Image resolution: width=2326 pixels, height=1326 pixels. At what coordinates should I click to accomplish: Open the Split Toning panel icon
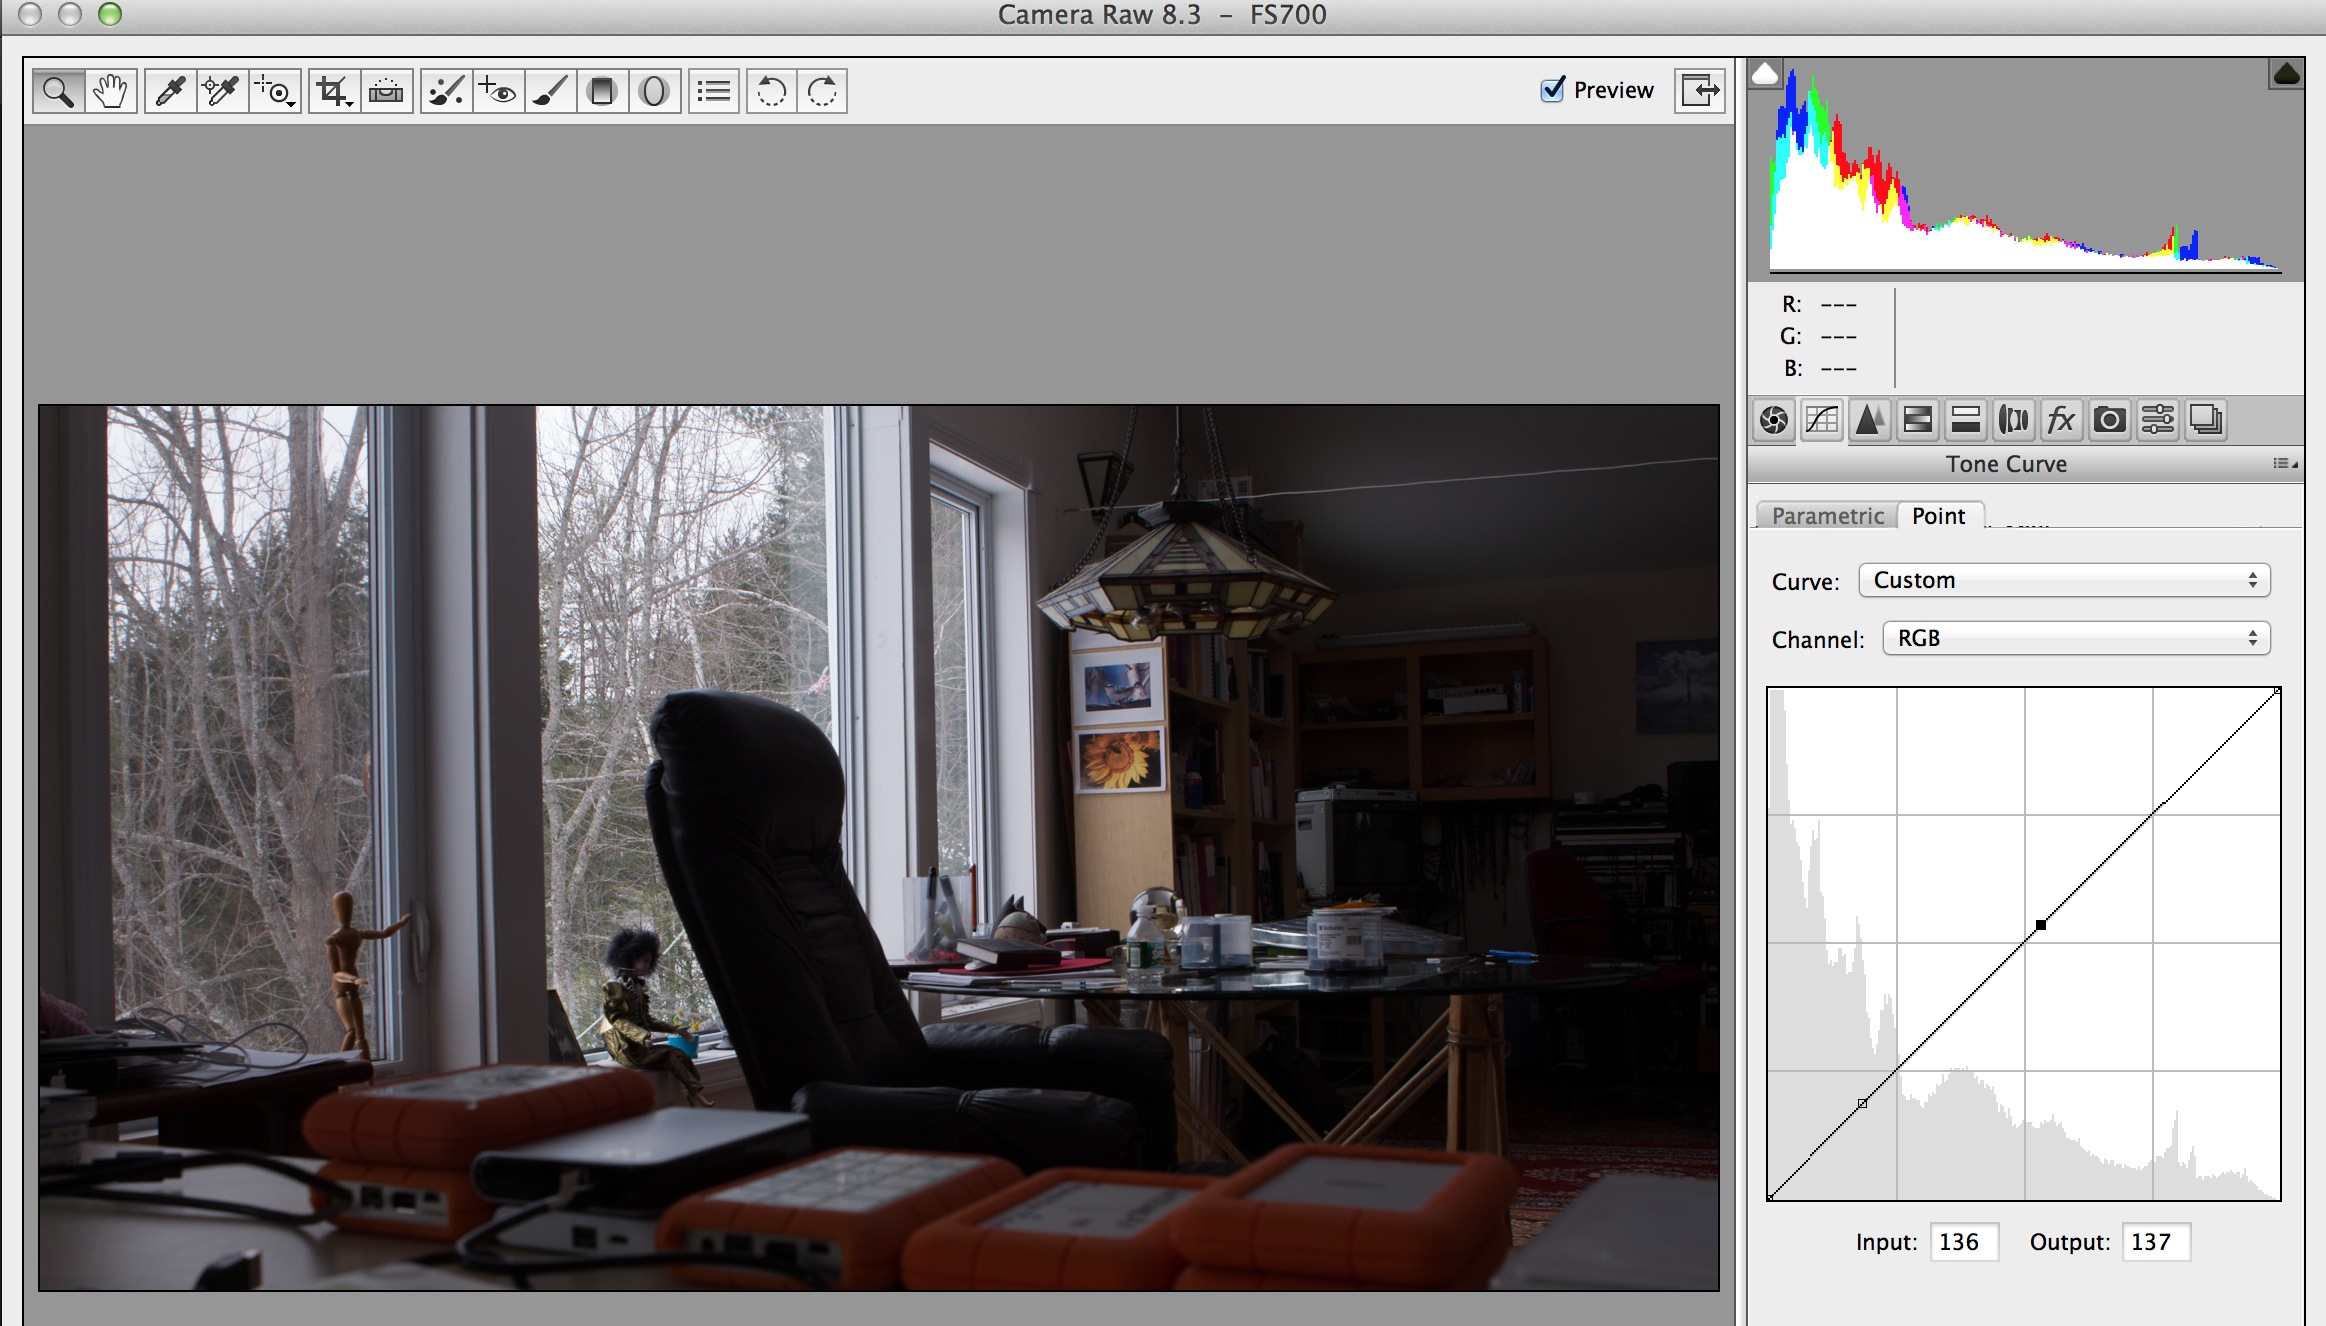(1966, 420)
